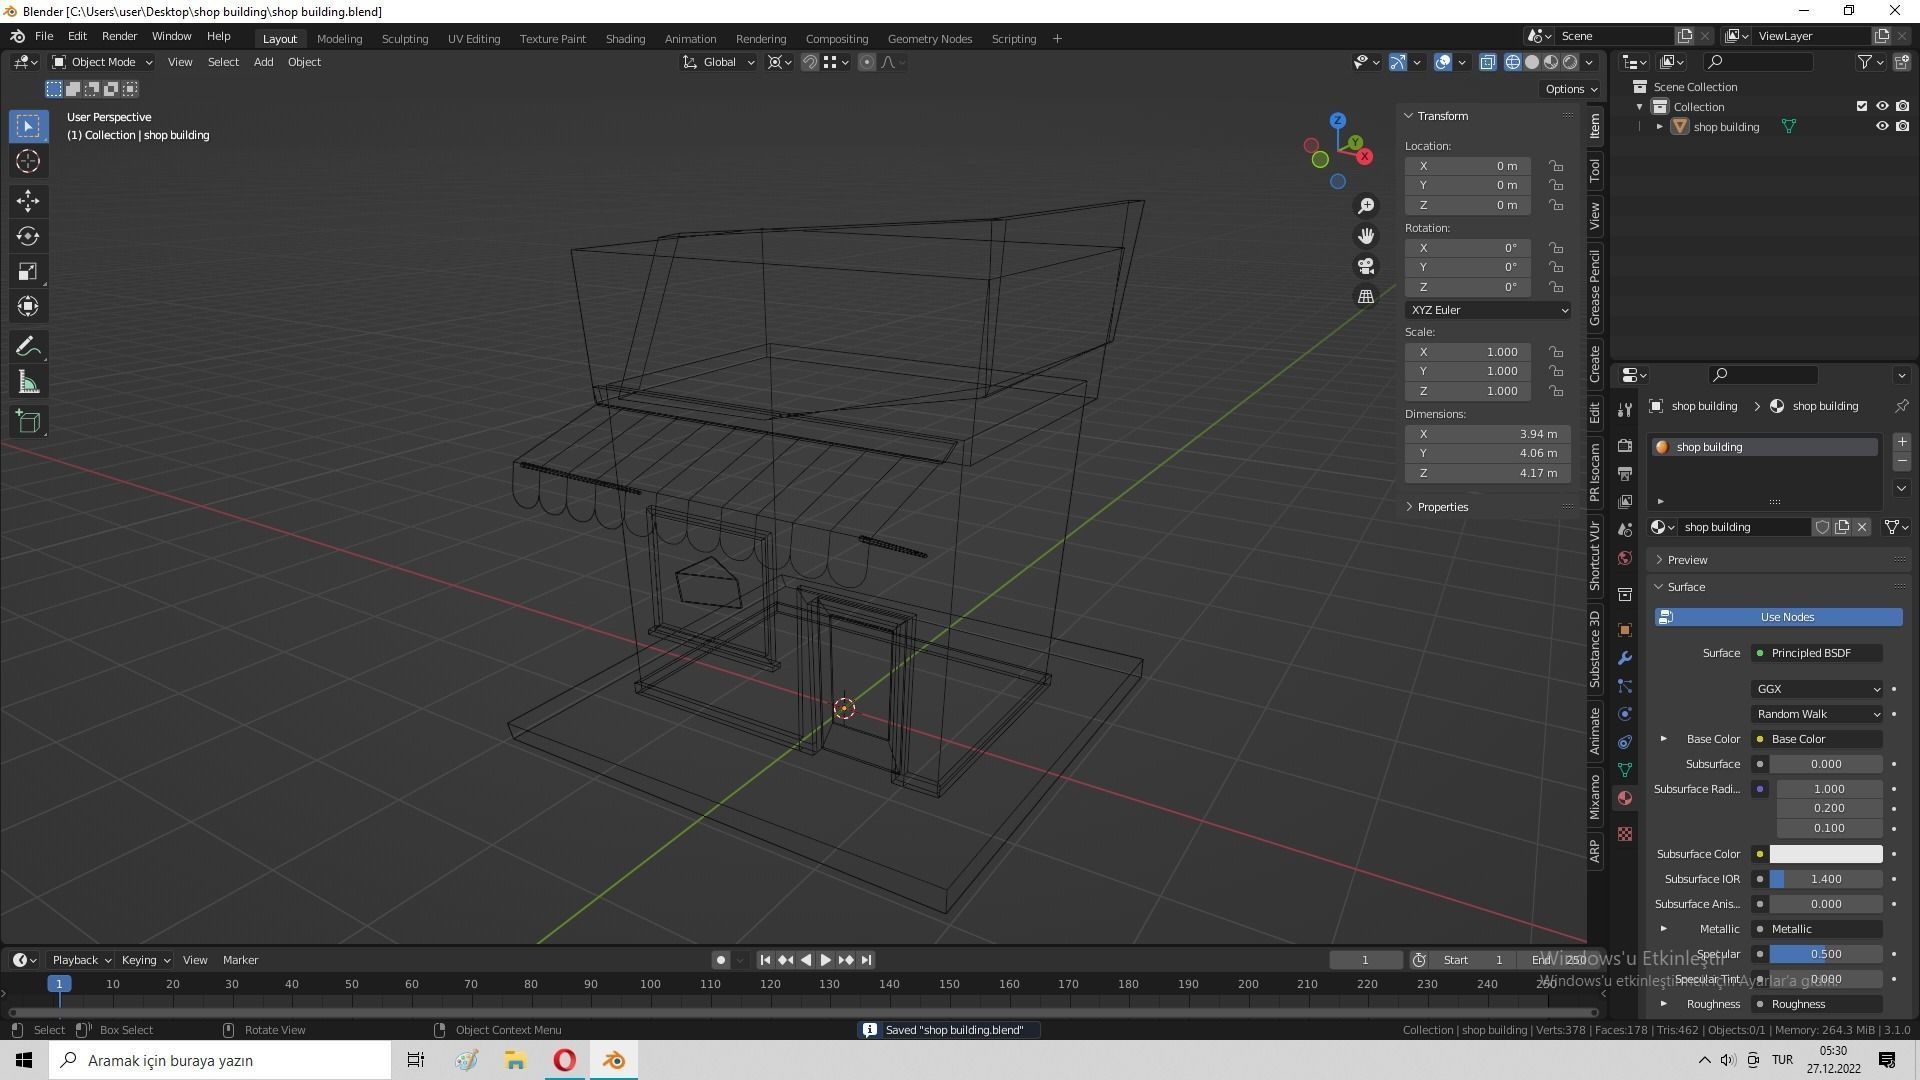Open the Options dropdown in viewport
This screenshot has height=1080, width=1920.
click(x=1571, y=89)
